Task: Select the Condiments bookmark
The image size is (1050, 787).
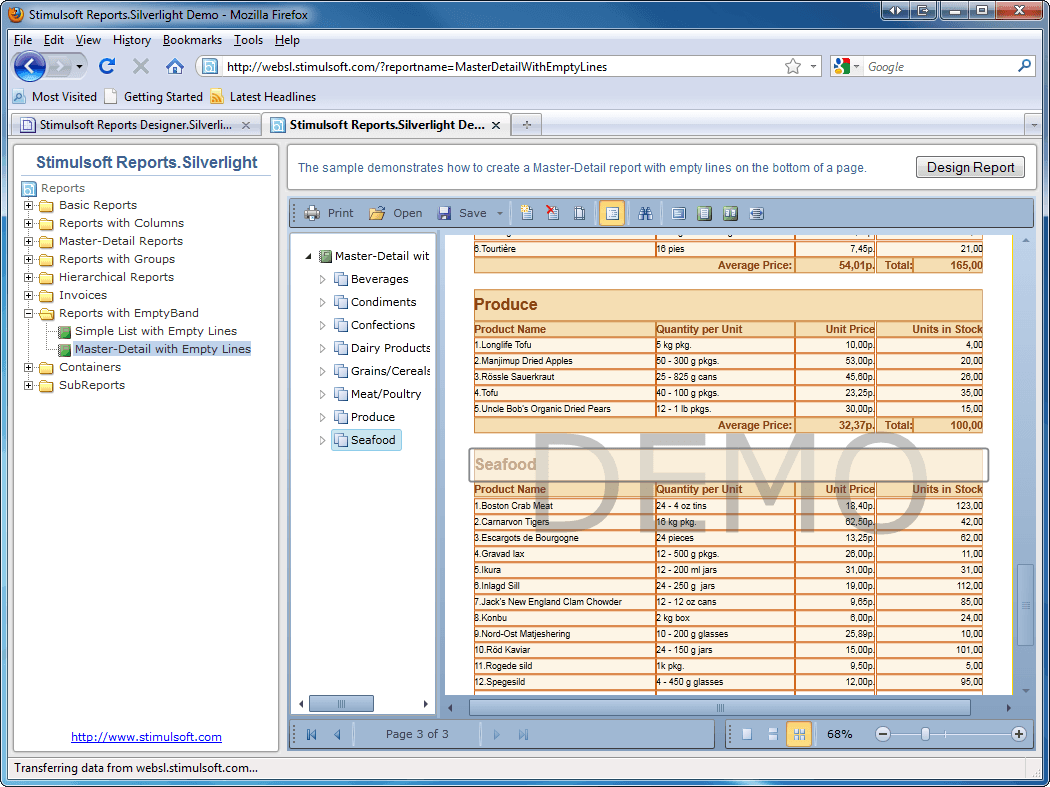Action: pyautogui.click(x=383, y=302)
